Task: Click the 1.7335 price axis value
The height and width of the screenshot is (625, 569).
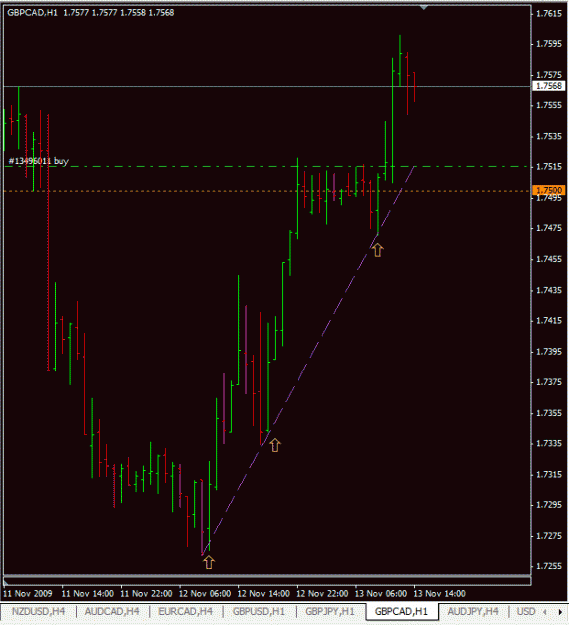Action: click(549, 443)
